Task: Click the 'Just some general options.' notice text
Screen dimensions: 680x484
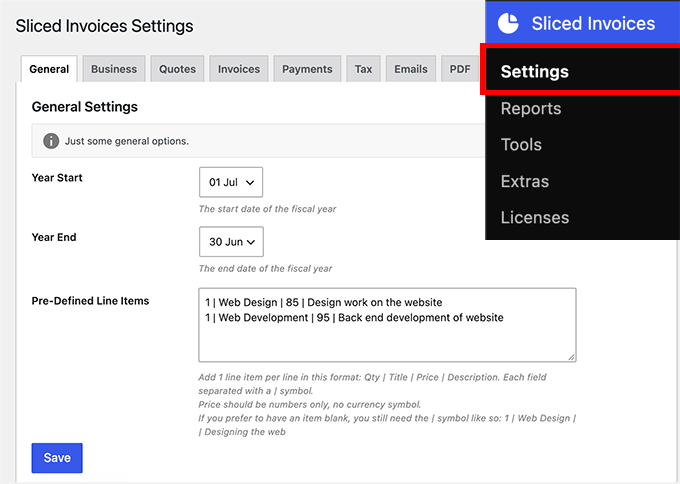Action: click(x=127, y=141)
